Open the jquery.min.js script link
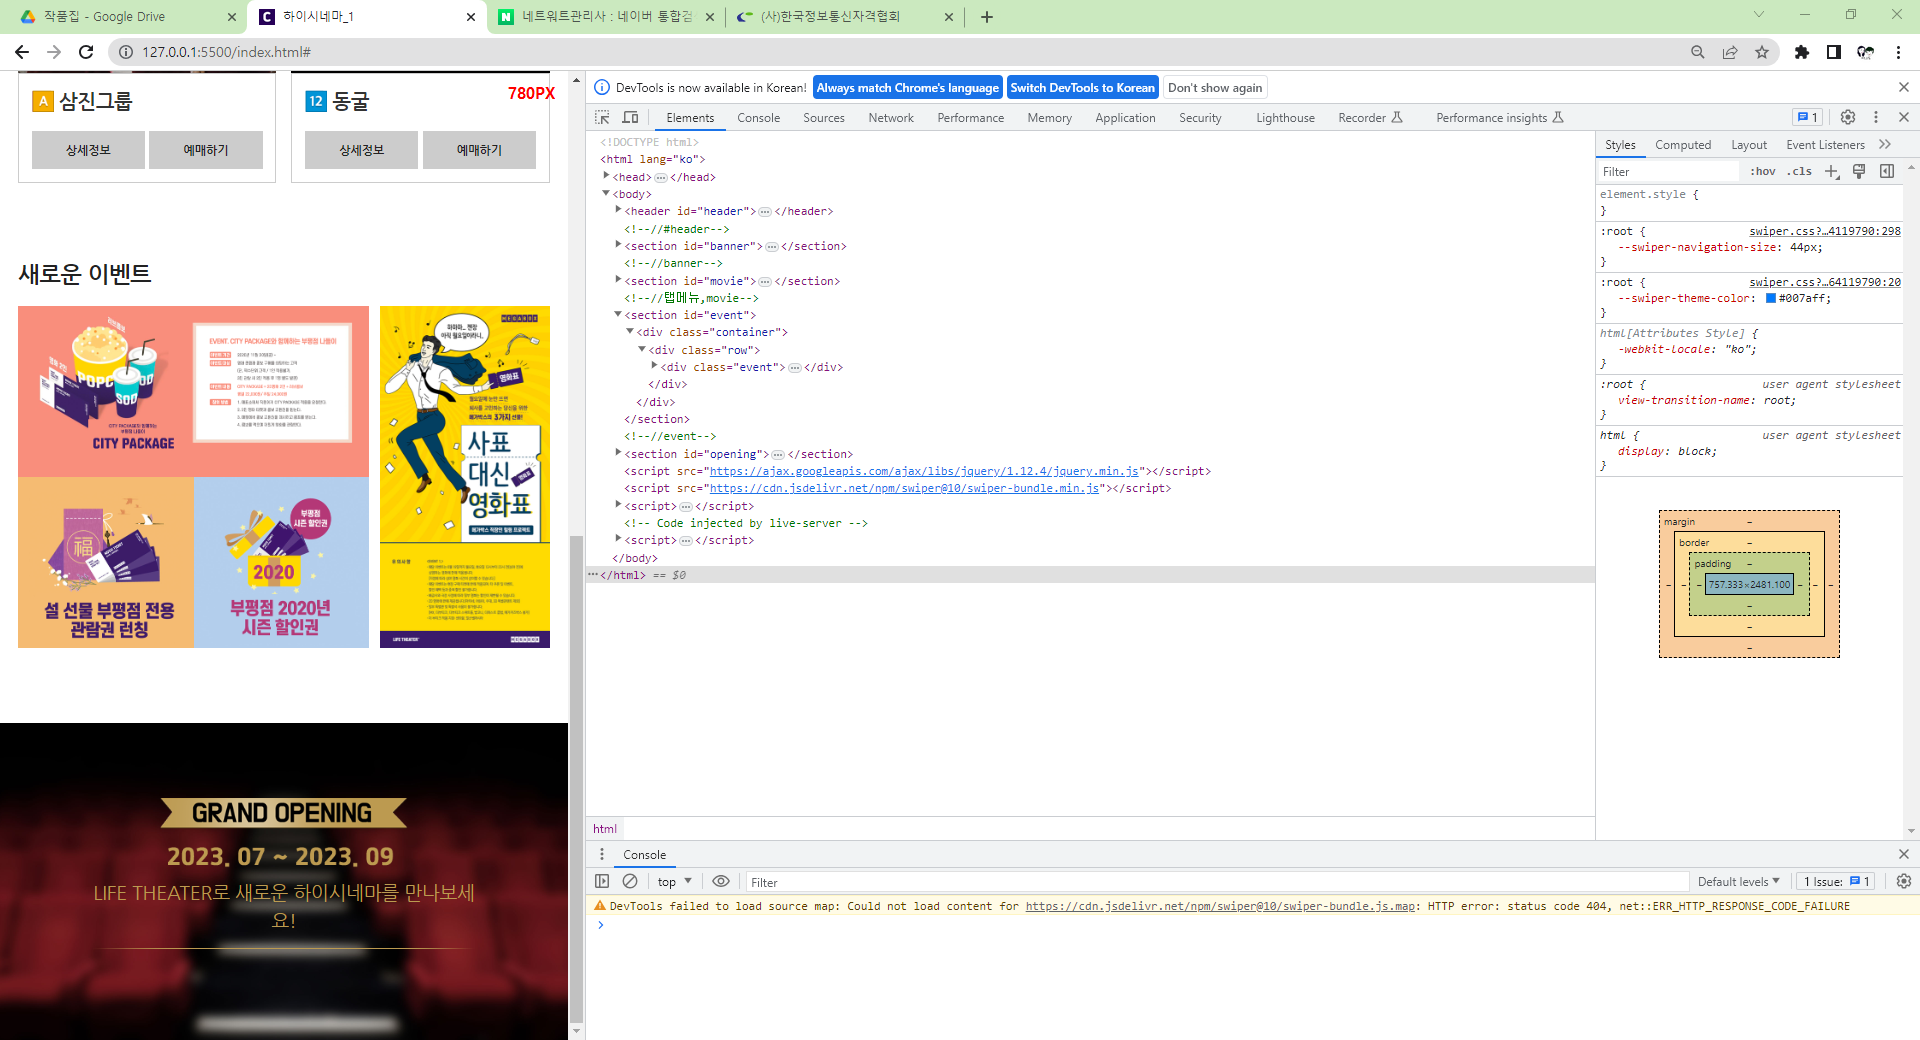Viewport: 1920px width, 1040px height. 924,471
